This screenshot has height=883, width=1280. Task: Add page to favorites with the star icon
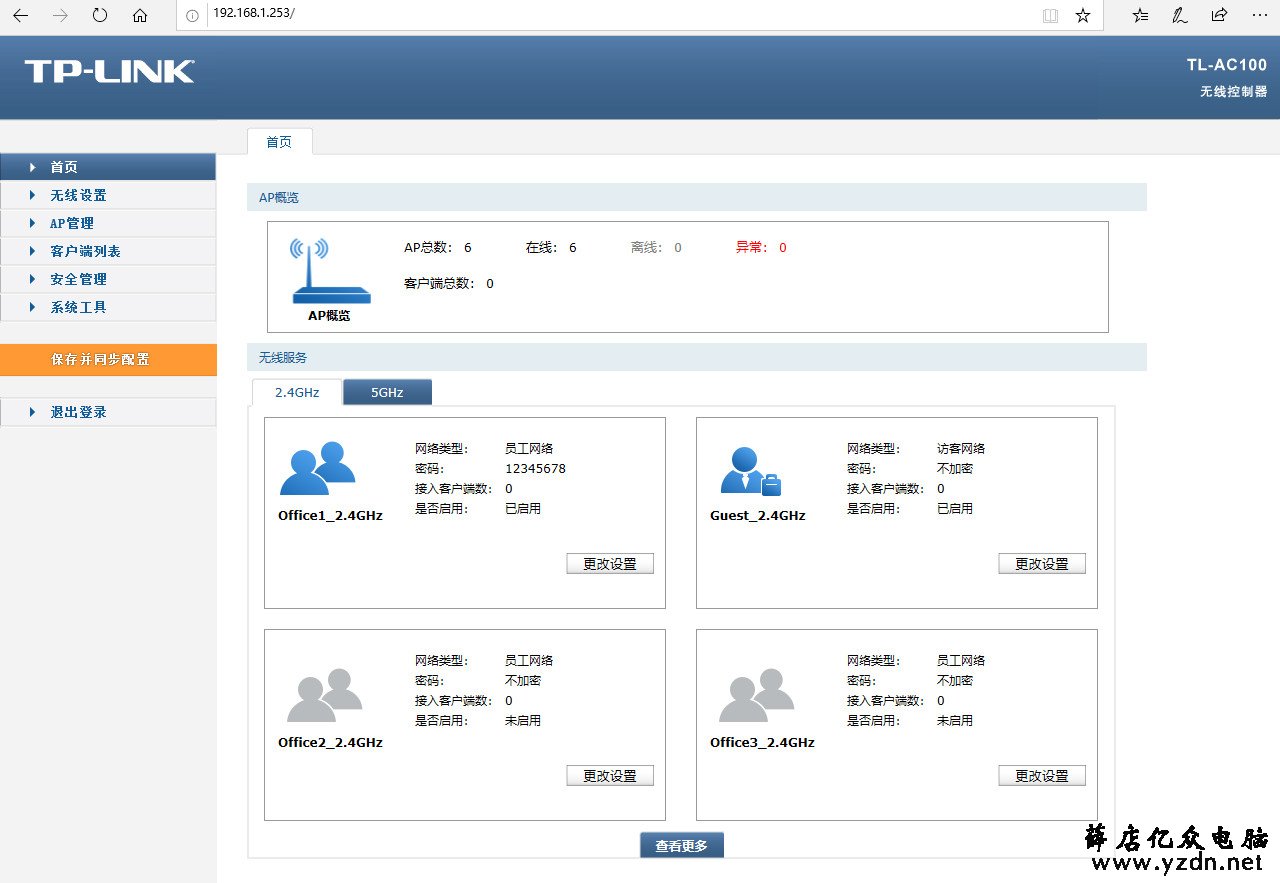pos(1083,15)
